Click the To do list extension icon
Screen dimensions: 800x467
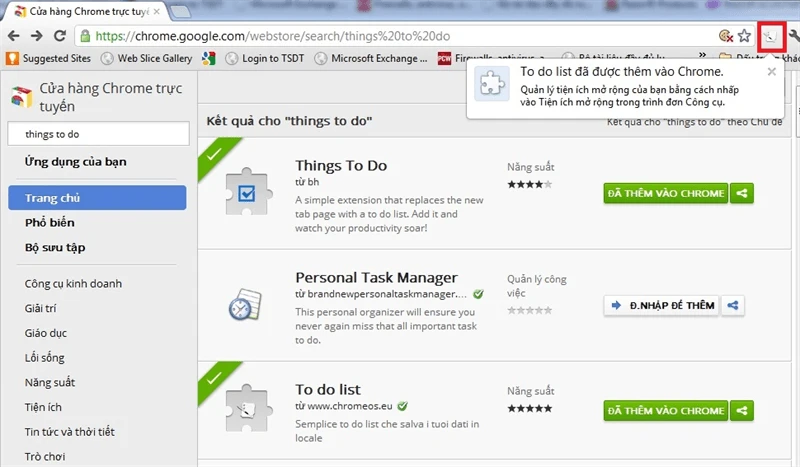[x=247, y=409]
